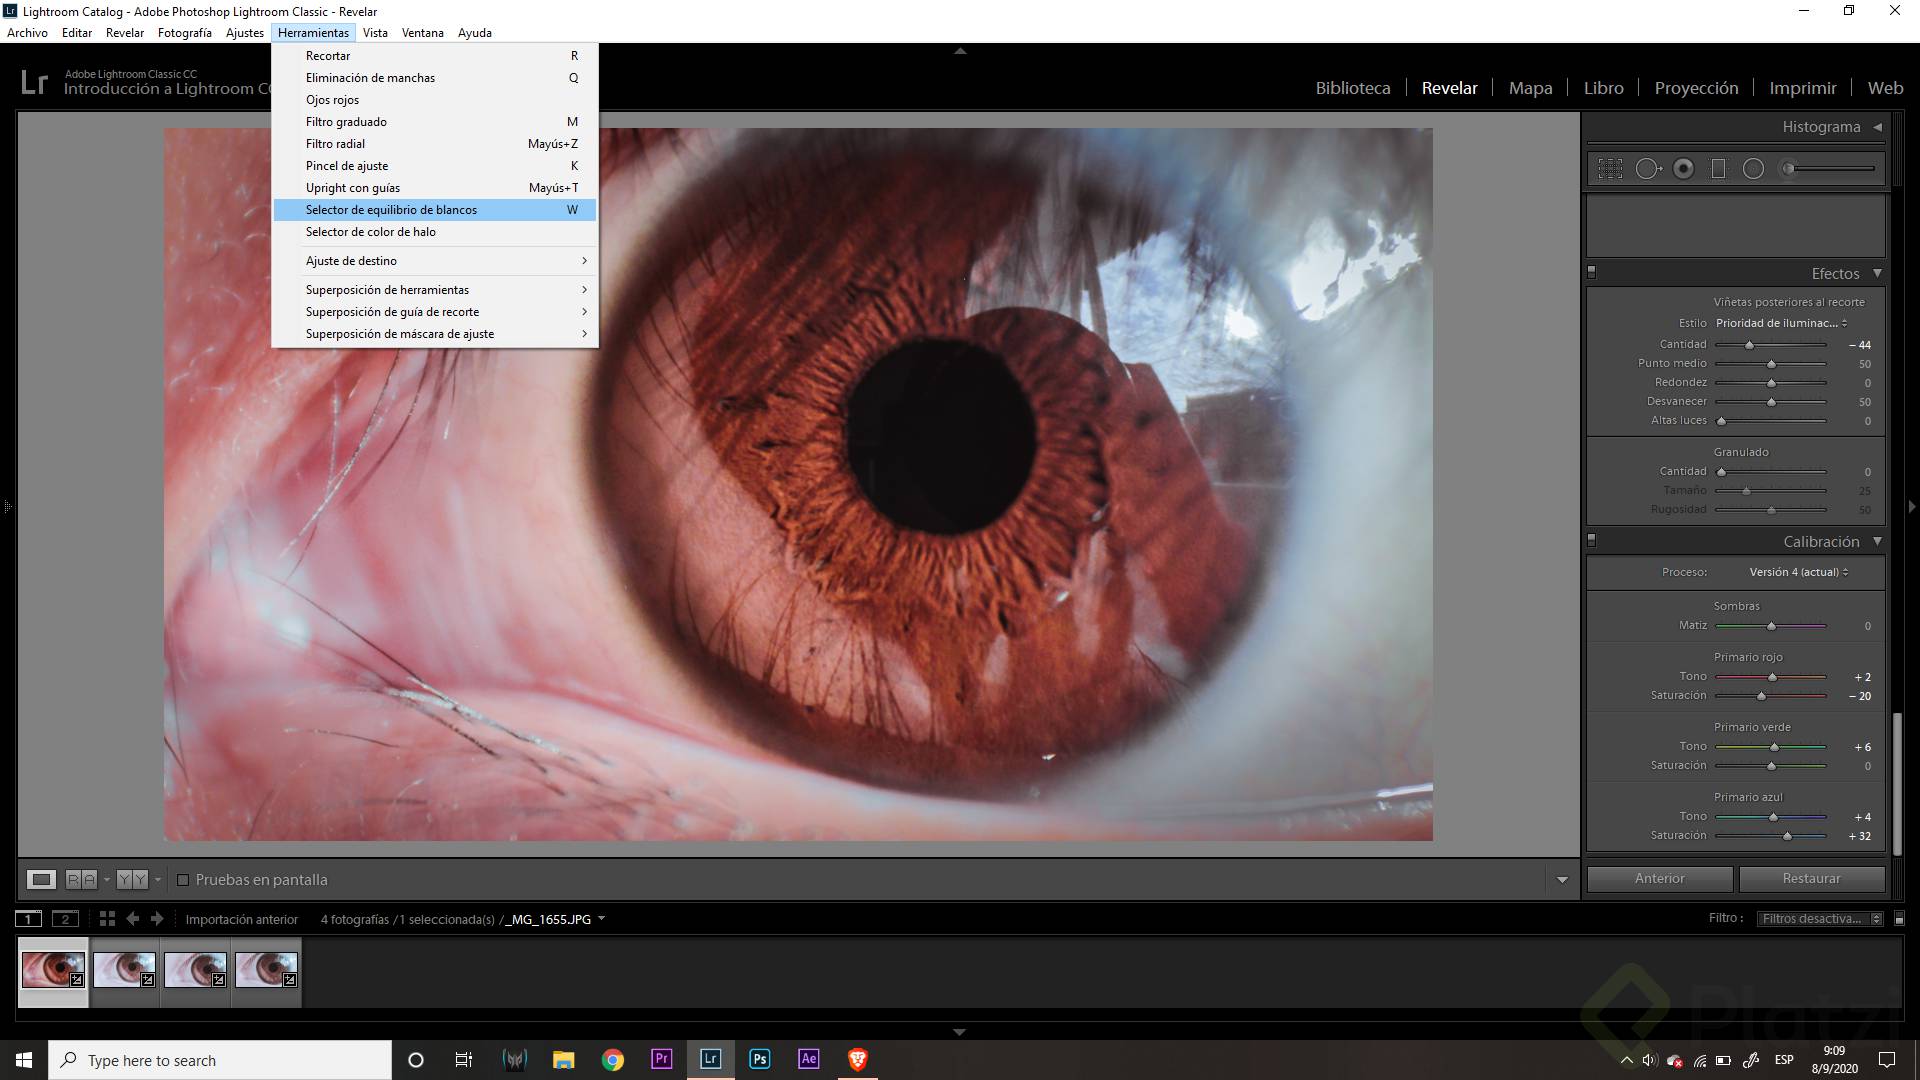Select the Spot Removal tool

[x=370, y=77]
